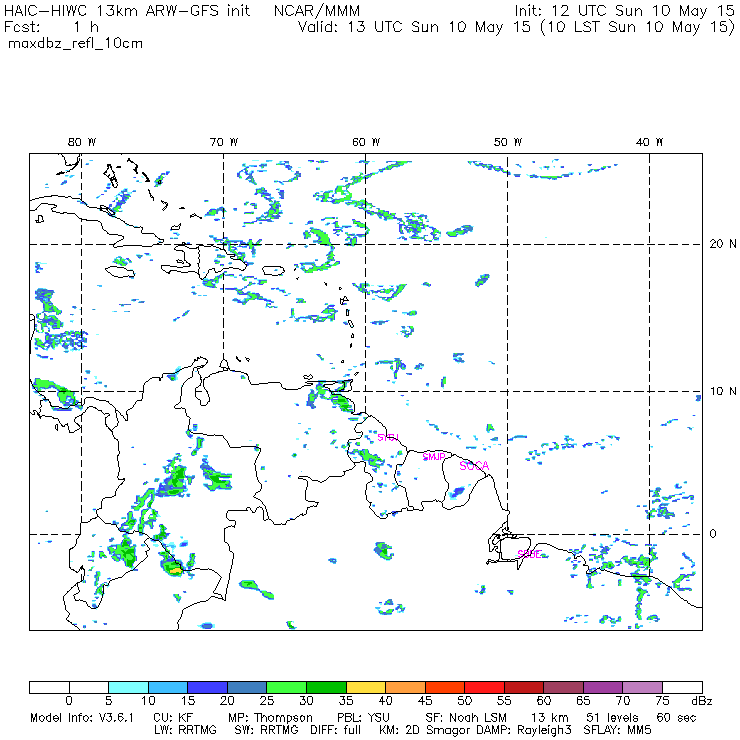Click the "80 W" longitude label
Image resolution: width=740 pixels, height=740 pixels.
pyautogui.click(x=82, y=142)
